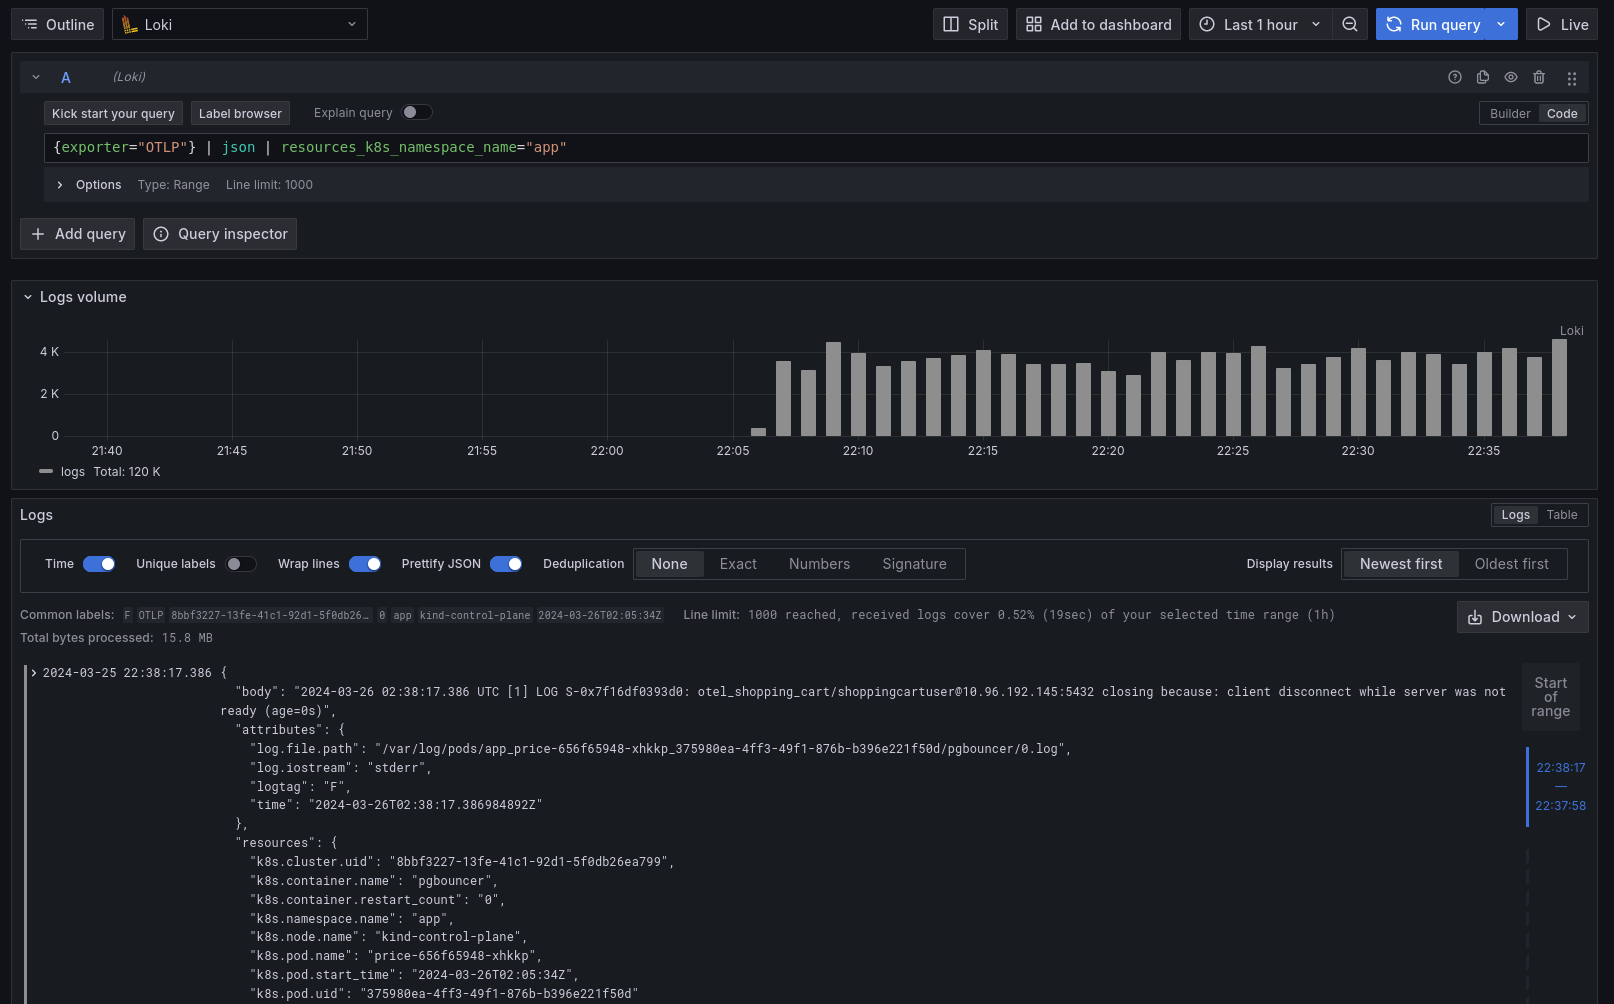Collapse query row A
The height and width of the screenshot is (1004, 1614).
click(36, 77)
